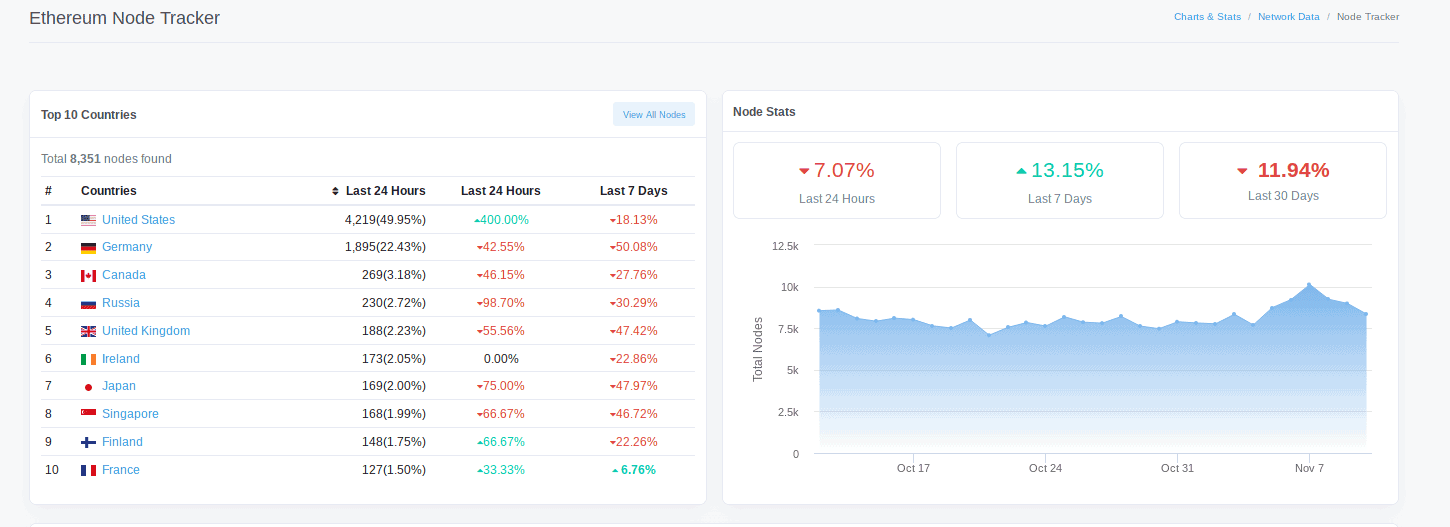This screenshot has height=527, width=1450.
Task: Click the green up arrow by 13.15%
Action: (x=1021, y=171)
